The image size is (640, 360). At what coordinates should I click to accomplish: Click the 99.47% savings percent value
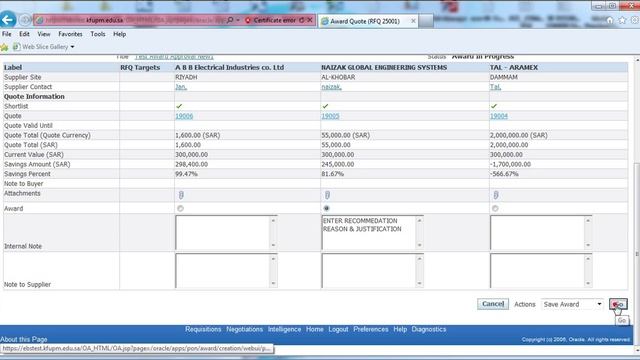pyautogui.click(x=187, y=174)
